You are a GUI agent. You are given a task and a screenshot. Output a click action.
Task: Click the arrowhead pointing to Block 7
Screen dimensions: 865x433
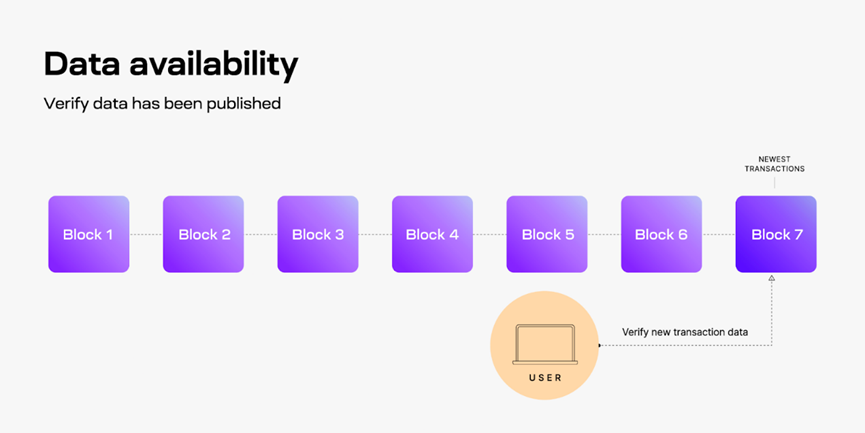tap(772, 278)
